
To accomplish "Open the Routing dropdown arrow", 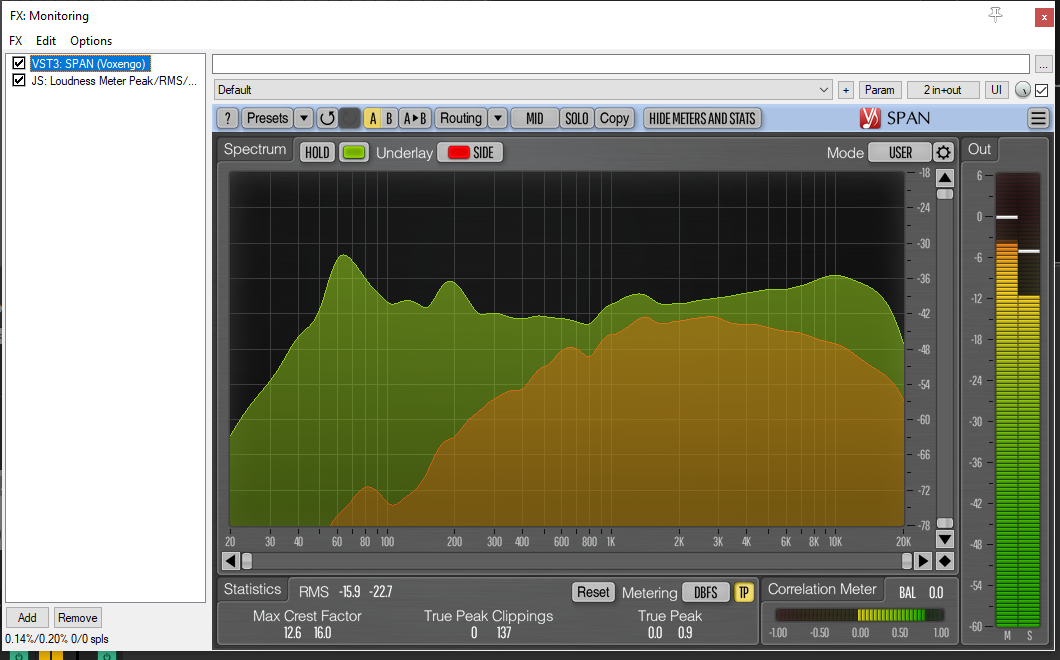I will (x=497, y=118).
